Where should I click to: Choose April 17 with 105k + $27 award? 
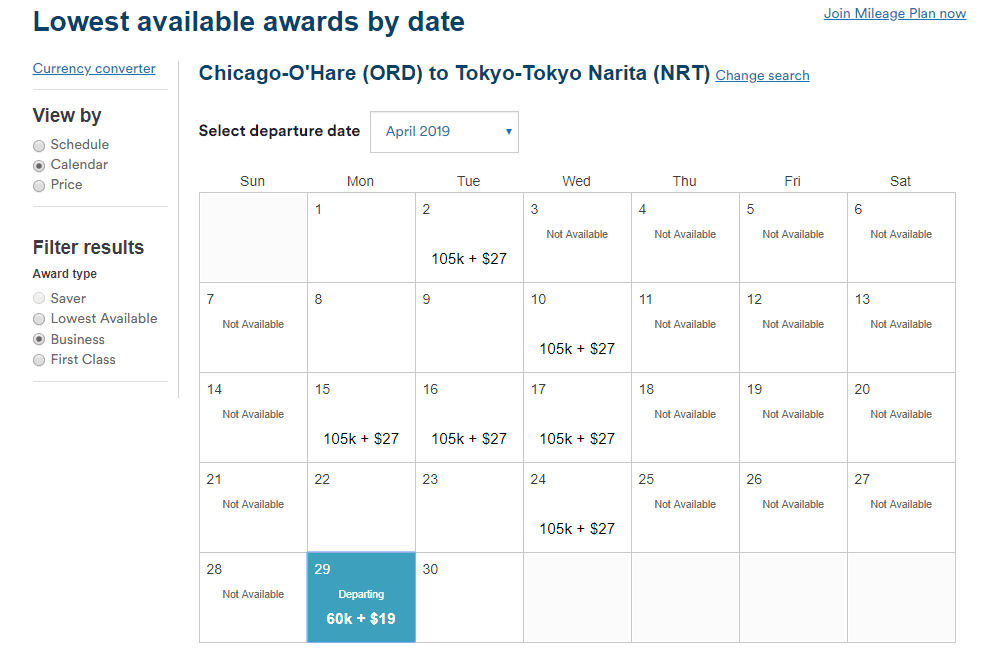(577, 417)
